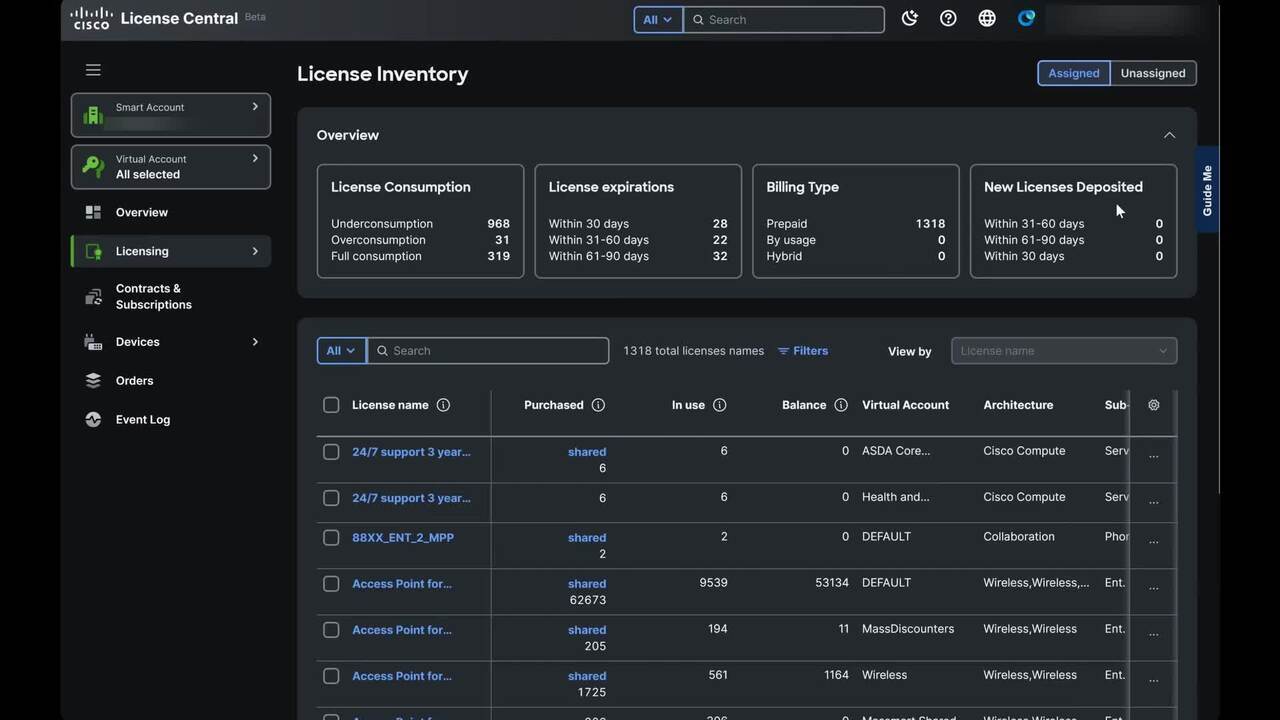The height and width of the screenshot is (720, 1280).
Task: Click info icon next to In use
Action: [719, 405]
